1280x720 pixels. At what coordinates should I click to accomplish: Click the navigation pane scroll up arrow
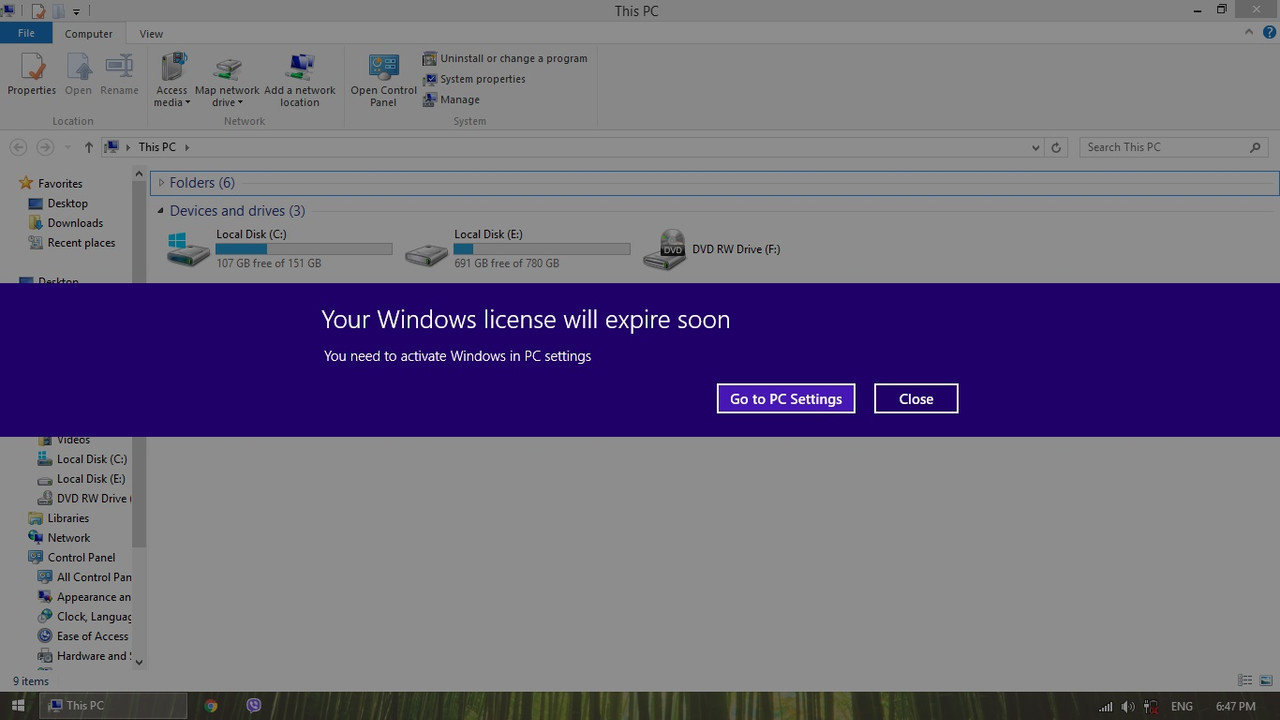(139, 174)
